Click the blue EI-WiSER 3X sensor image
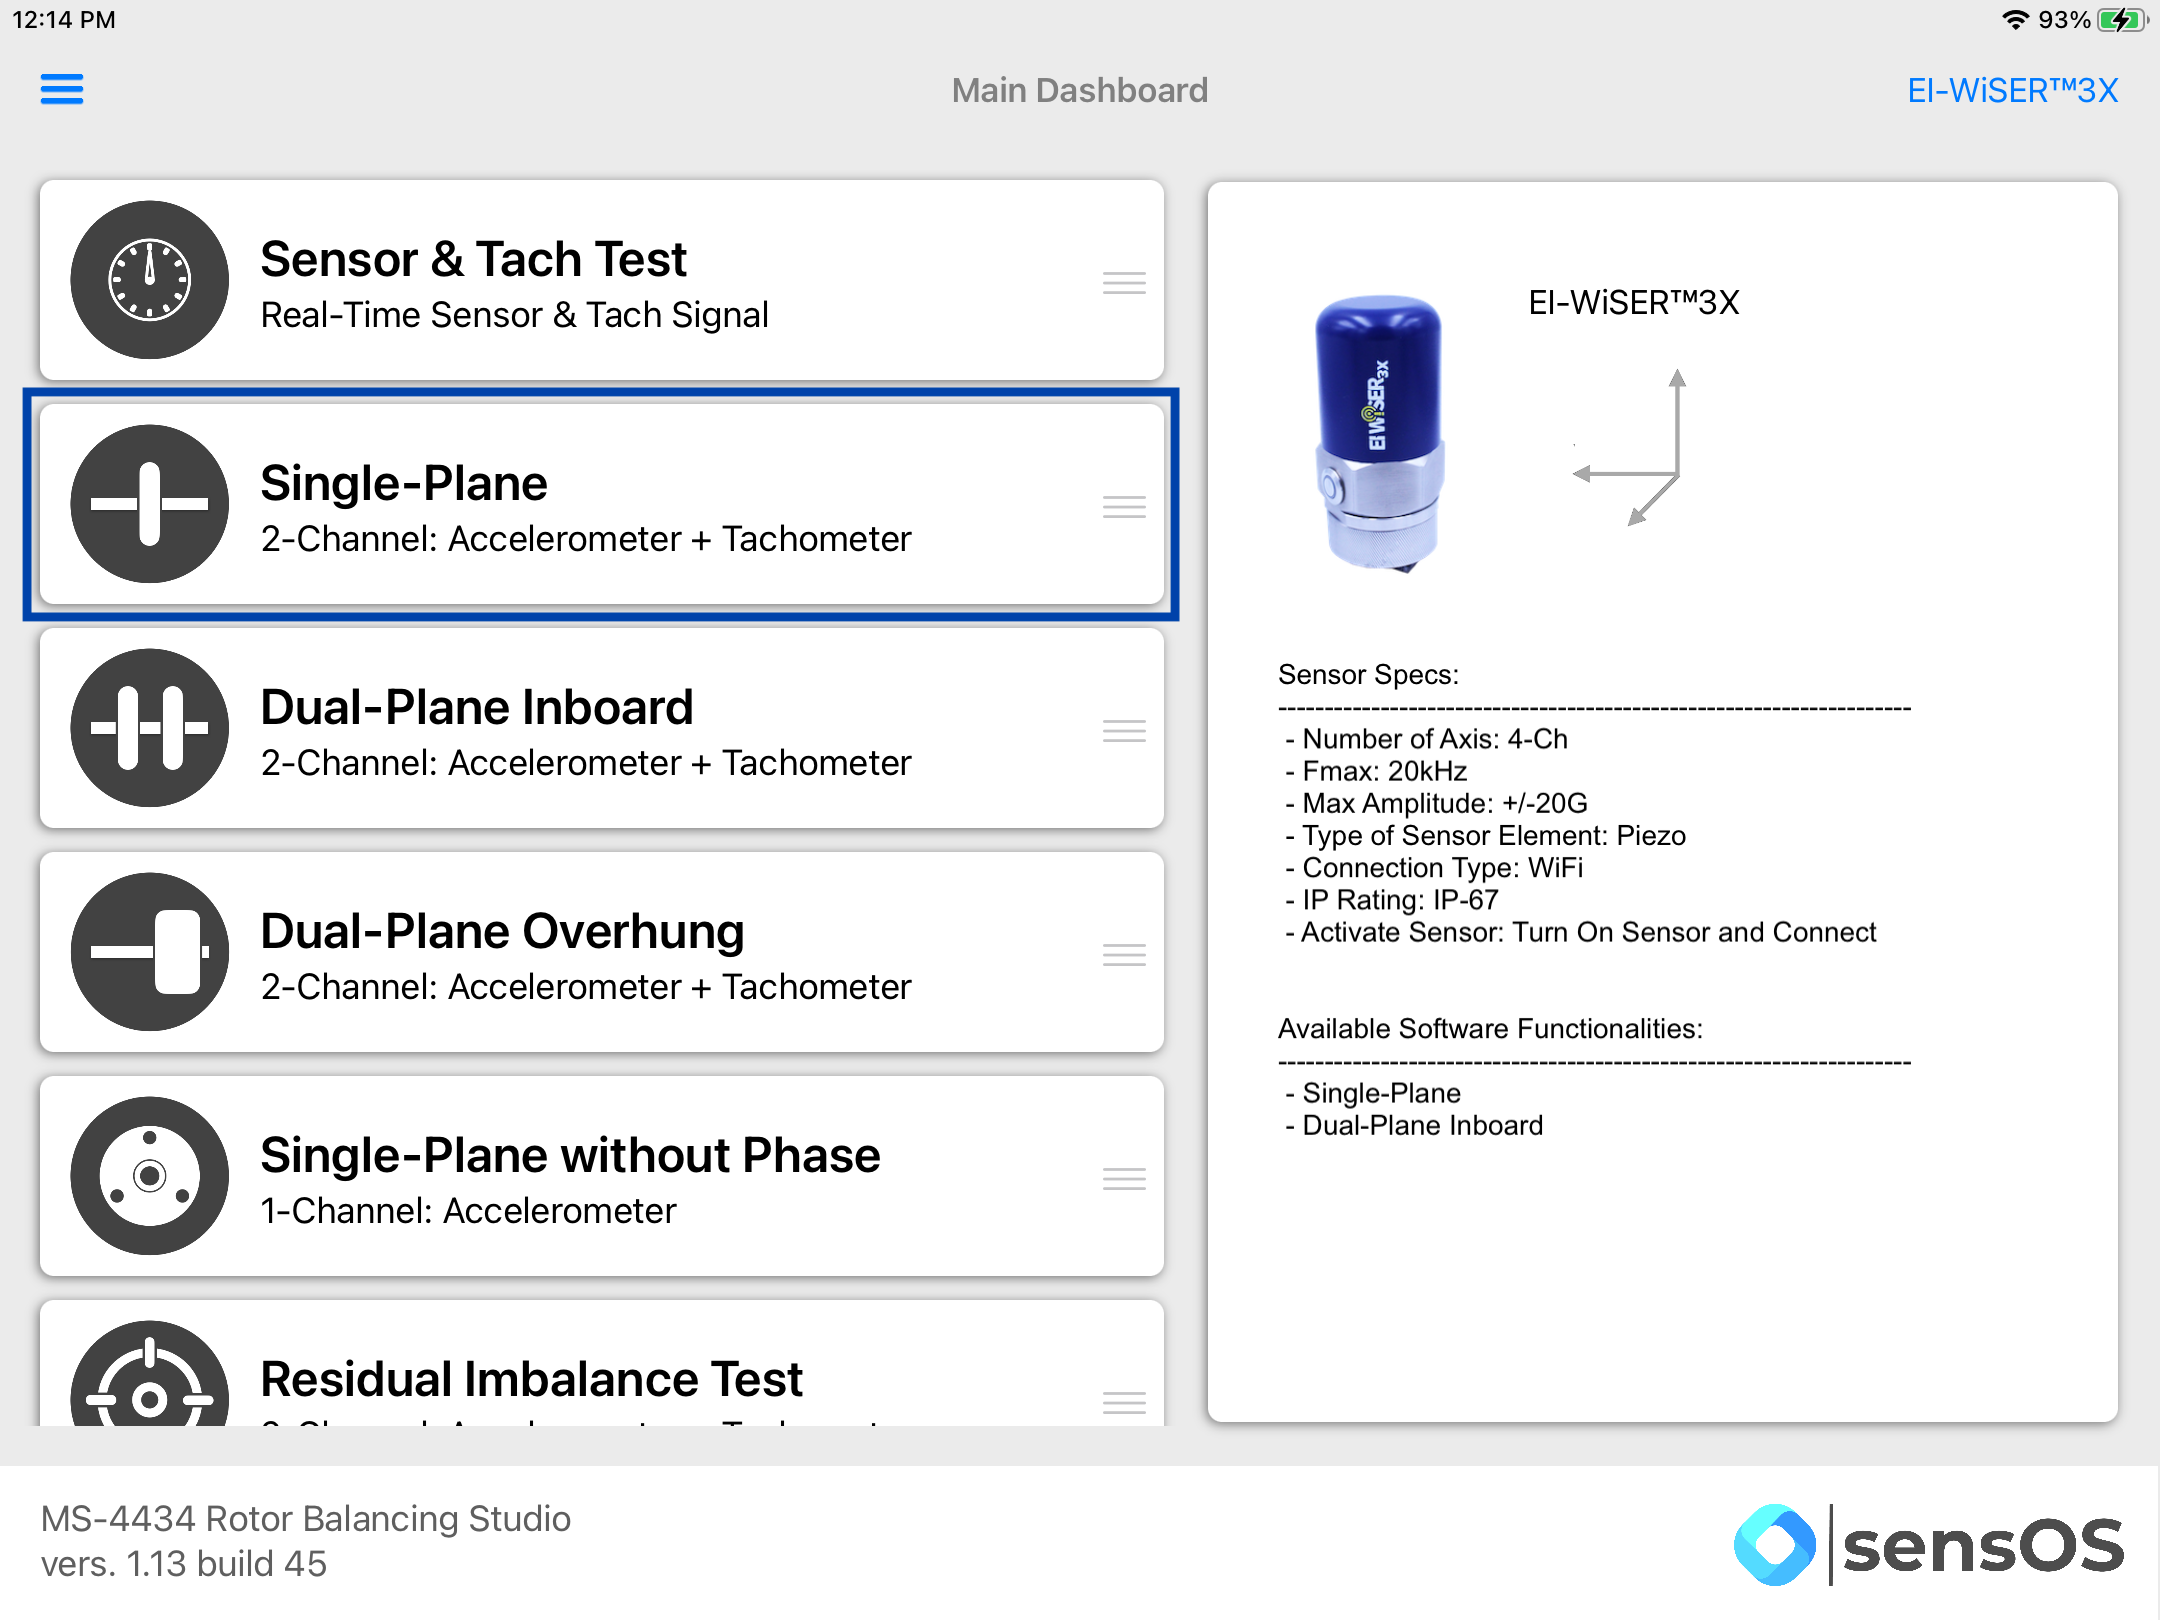The image size is (2160, 1620). (1380, 434)
